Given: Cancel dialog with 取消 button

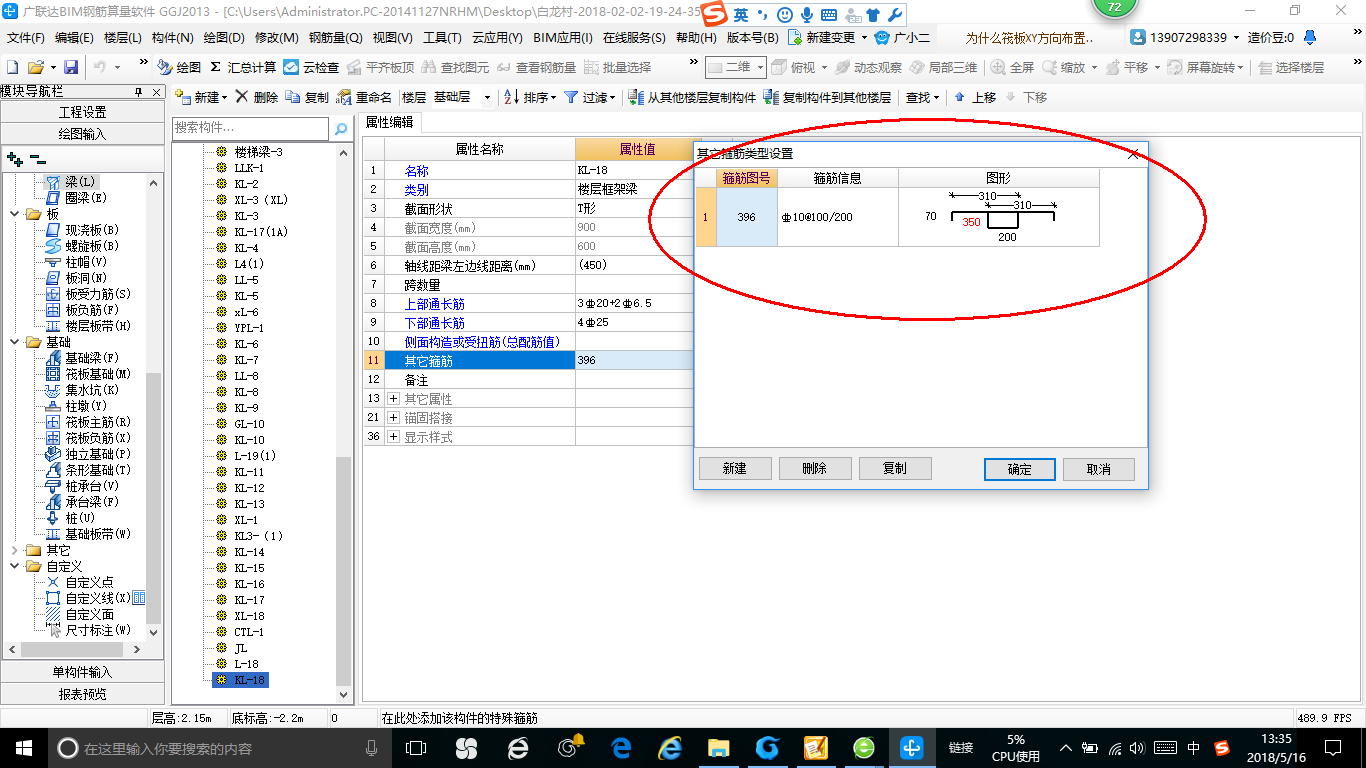Looking at the screenshot, I should (x=1099, y=470).
